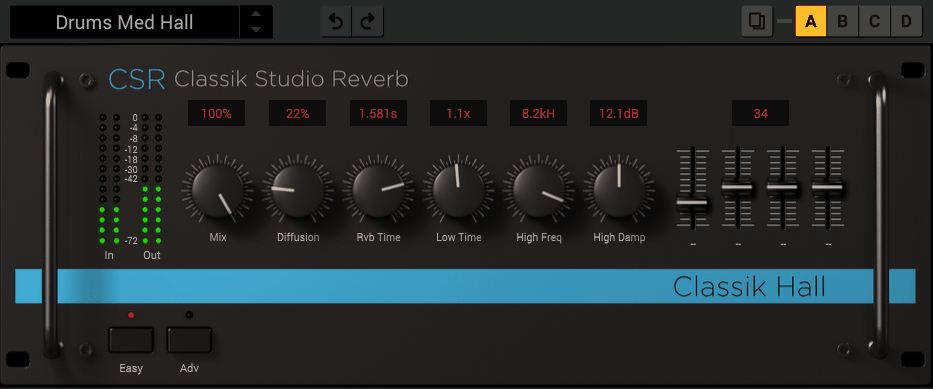Switch to preset slot B
Viewport: 933px width, 389px height.
pos(843,22)
